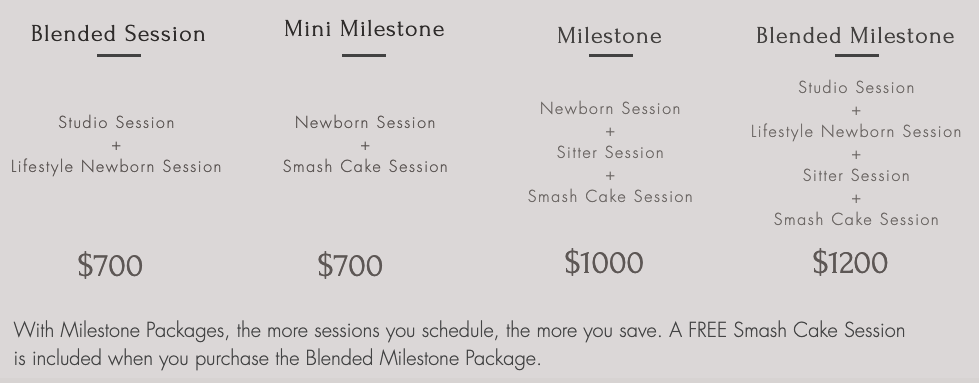This screenshot has height=383, width=979.
Task: Choose the Blended Milestone package title
Action: (855, 36)
